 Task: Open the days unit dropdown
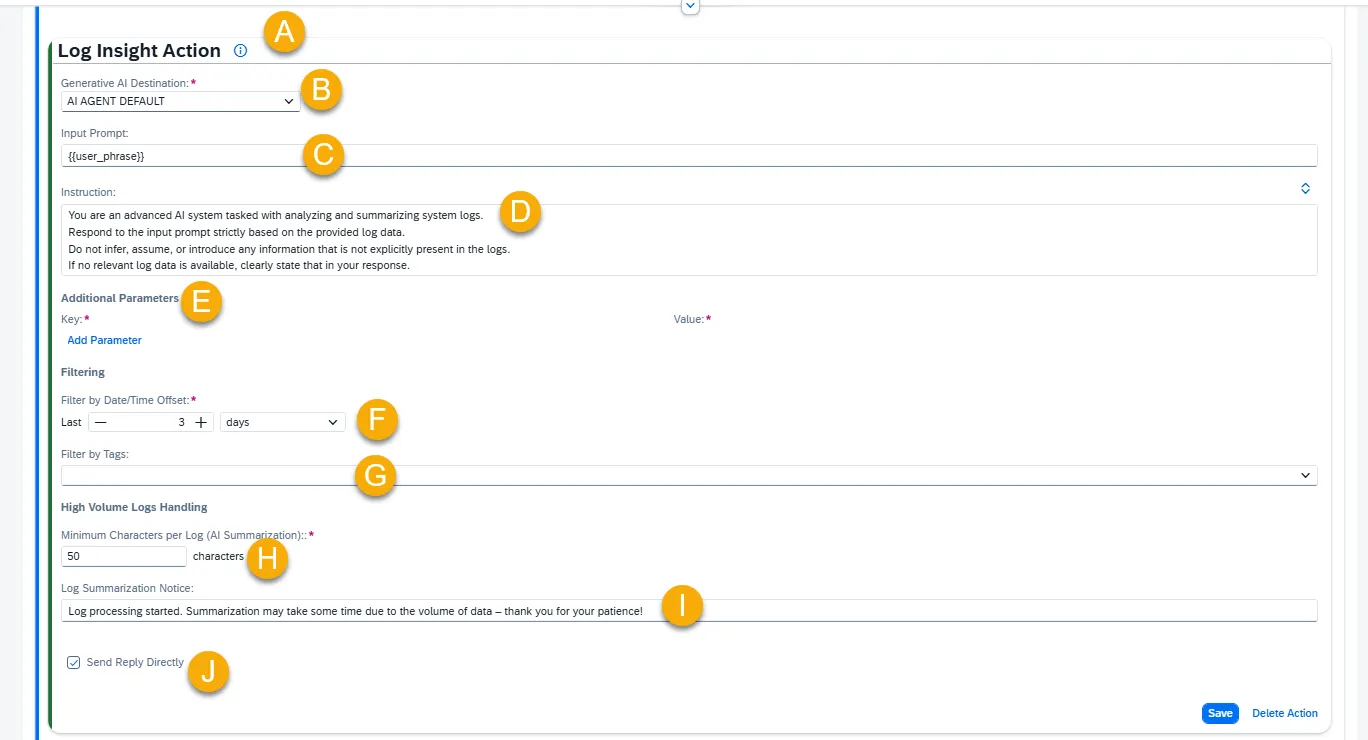[x=283, y=423]
